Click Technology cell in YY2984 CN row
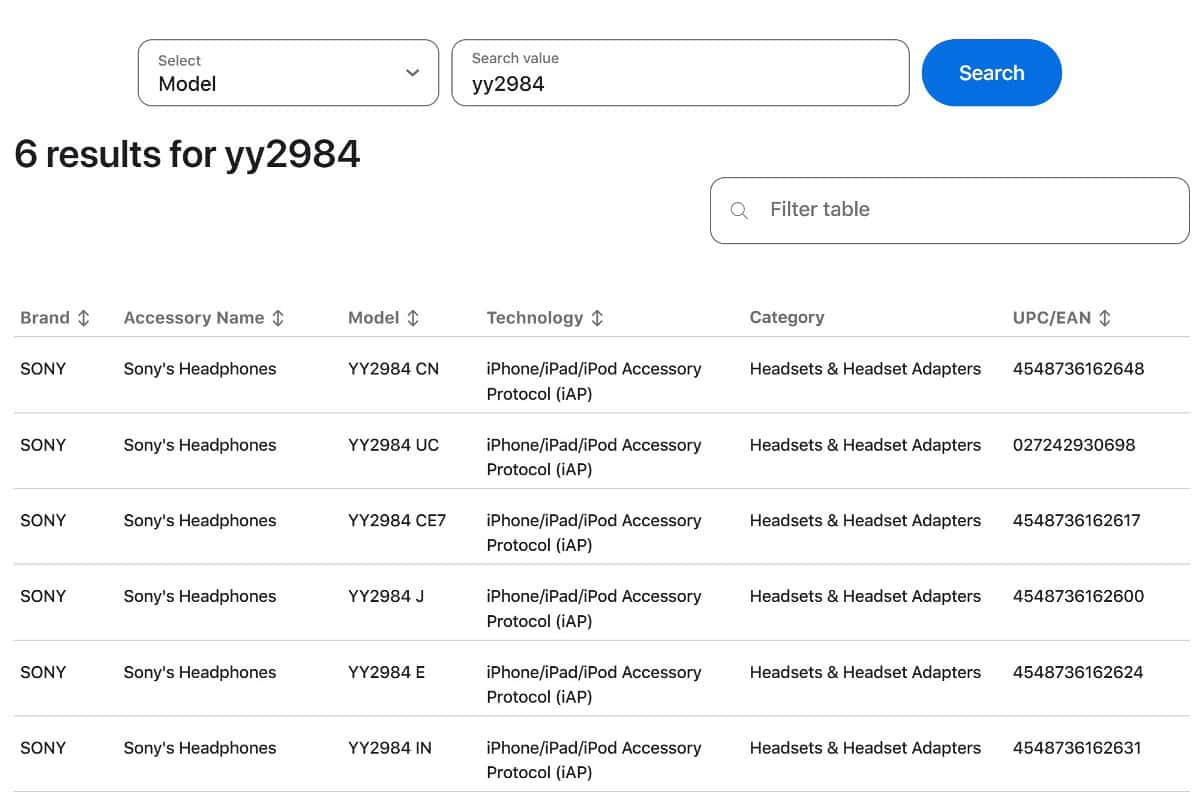Viewport: 1200px width, 796px height. click(x=594, y=381)
